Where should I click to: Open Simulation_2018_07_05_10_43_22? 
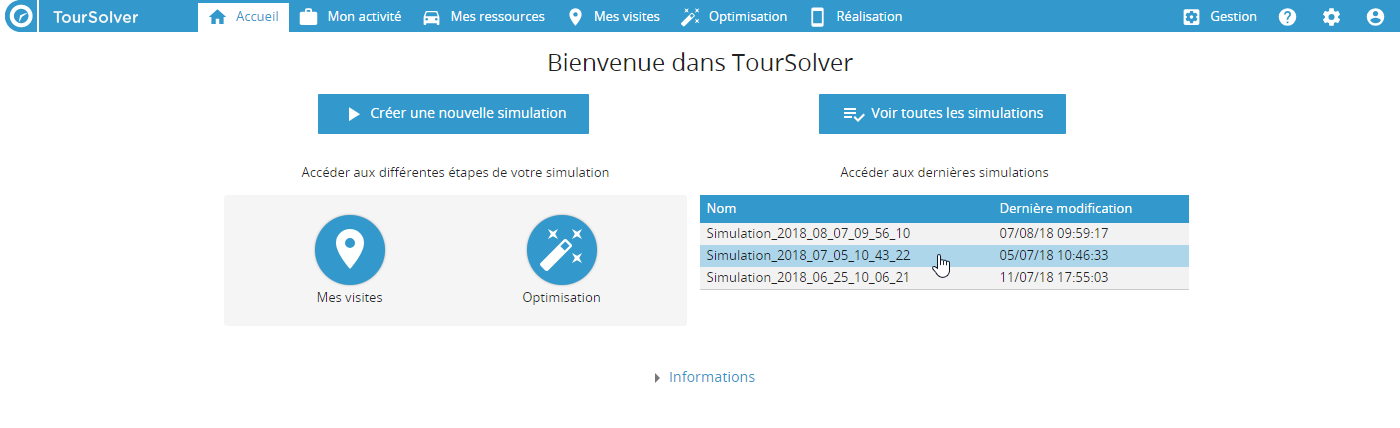pyautogui.click(x=808, y=255)
